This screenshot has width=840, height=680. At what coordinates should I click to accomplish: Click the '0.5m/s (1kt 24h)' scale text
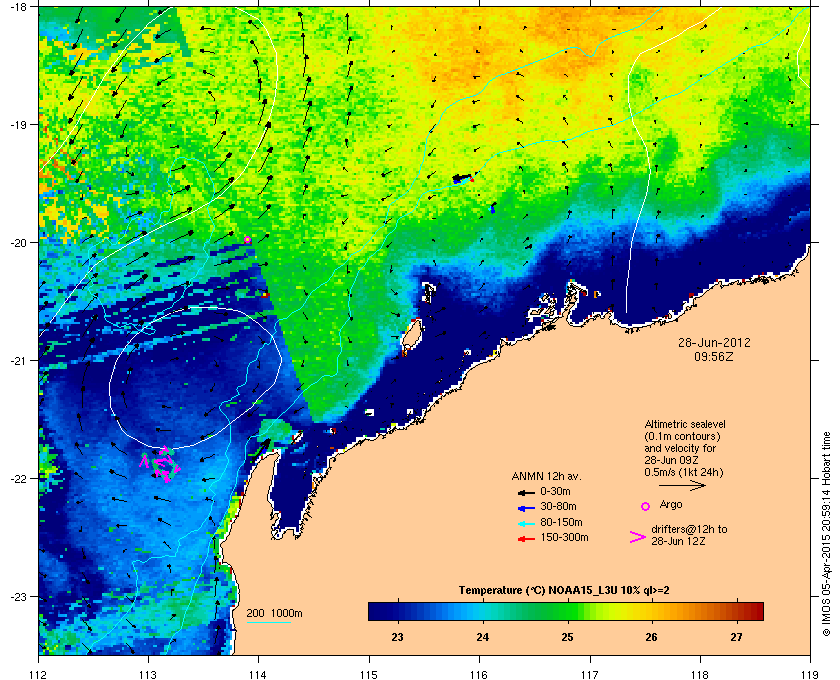[684, 472]
